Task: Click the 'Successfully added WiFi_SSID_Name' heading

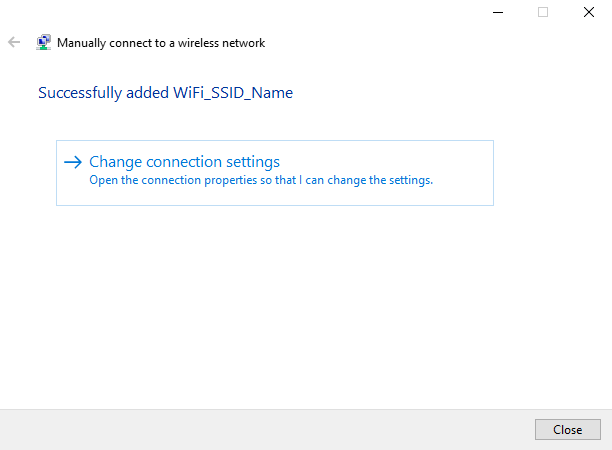Action: click(165, 93)
